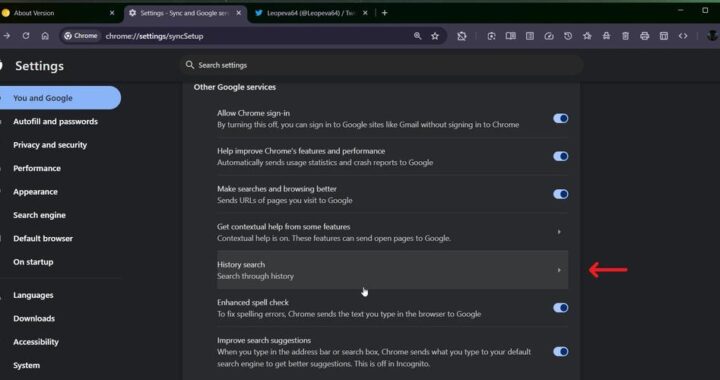Click the forward navigation arrow
Image resolution: width=720 pixels, height=380 pixels.
pos(6,36)
